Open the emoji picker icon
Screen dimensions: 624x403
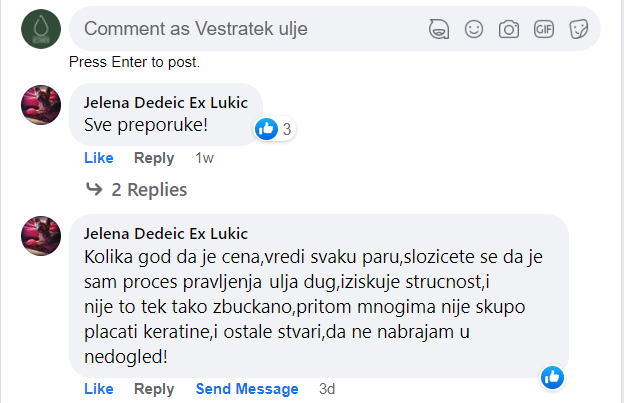[474, 29]
